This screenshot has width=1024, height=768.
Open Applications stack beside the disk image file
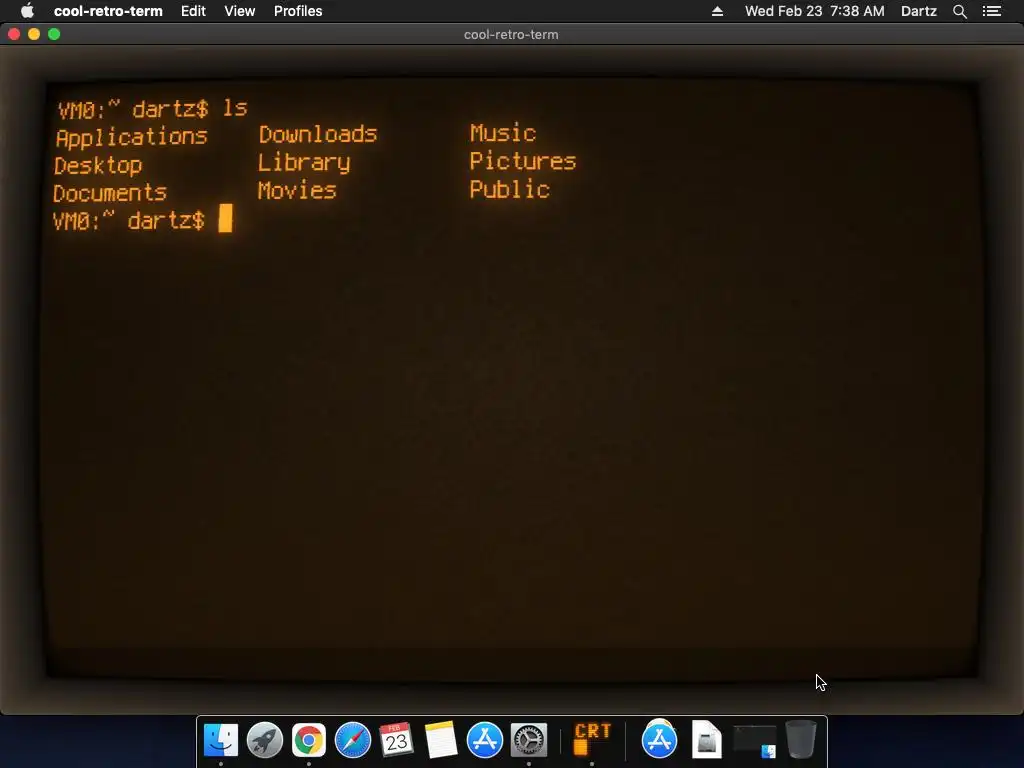click(x=659, y=739)
